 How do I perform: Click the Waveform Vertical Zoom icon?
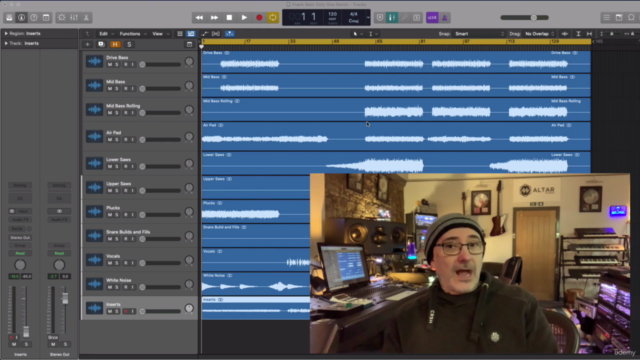coord(565,34)
